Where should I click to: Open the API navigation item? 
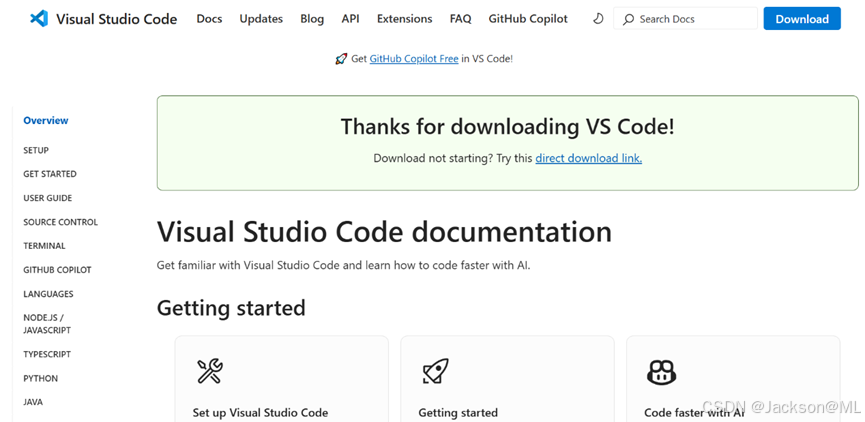pyautogui.click(x=350, y=19)
